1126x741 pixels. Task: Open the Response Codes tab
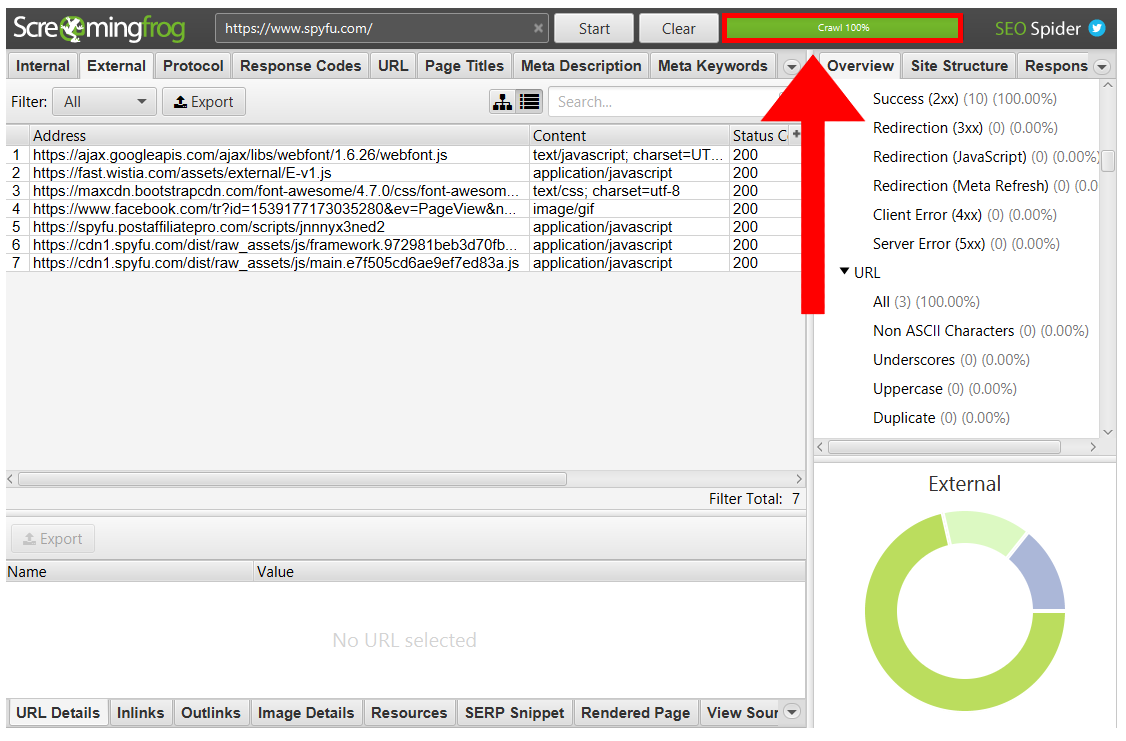[x=300, y=66]
